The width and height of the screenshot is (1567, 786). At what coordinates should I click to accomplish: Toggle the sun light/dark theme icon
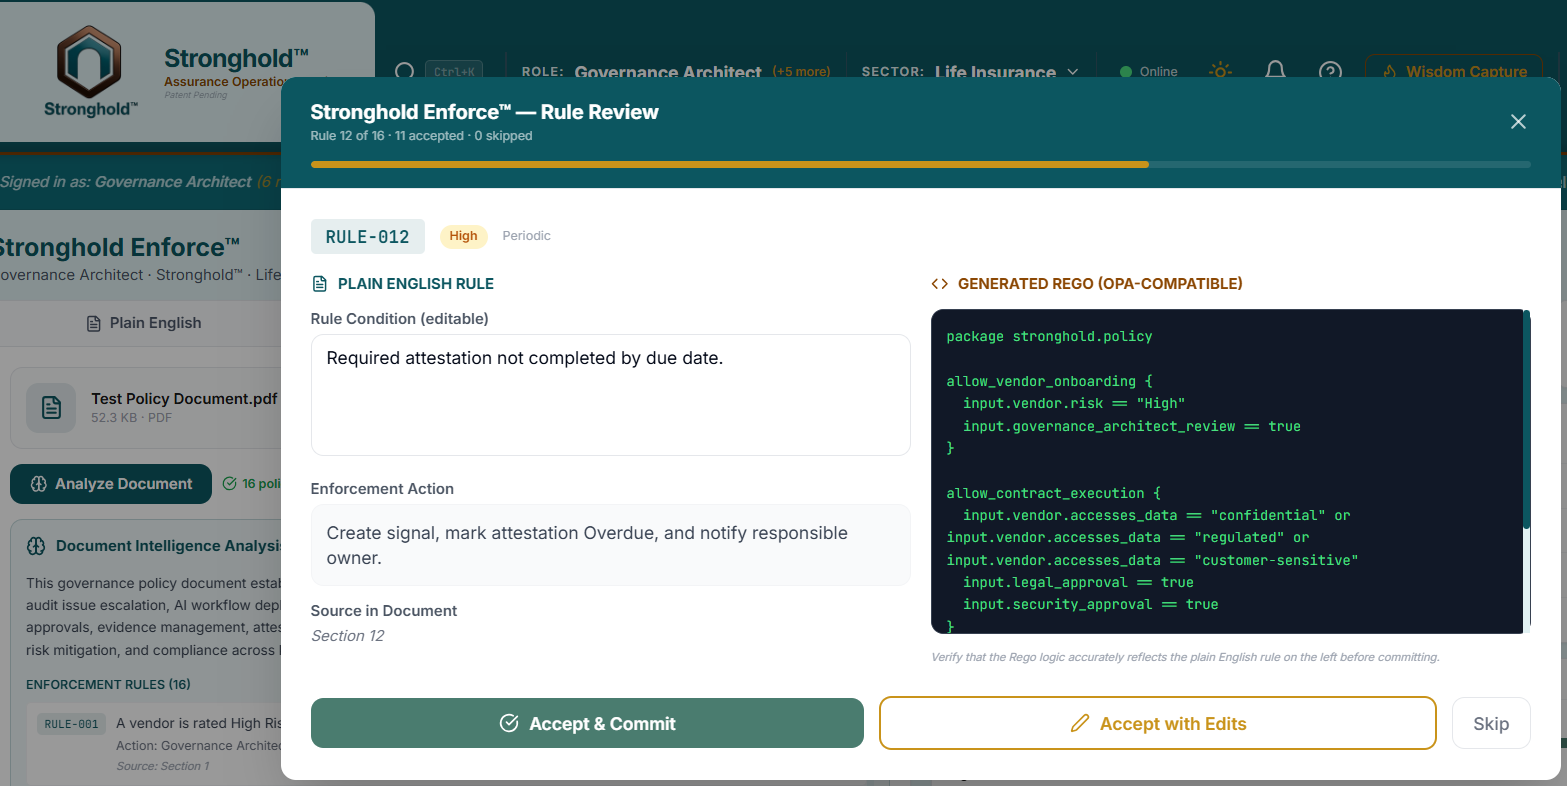coord(1219,72)
